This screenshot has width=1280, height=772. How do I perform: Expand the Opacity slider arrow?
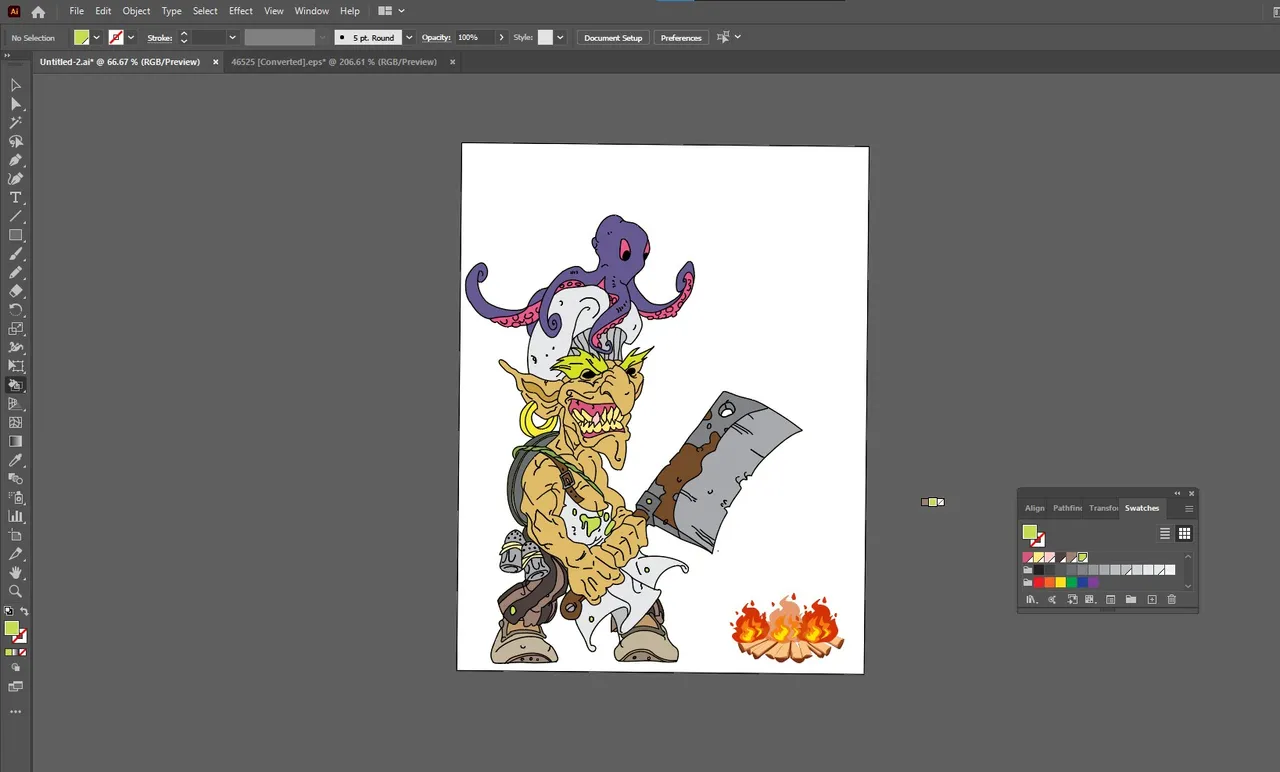tap(501, 37)
